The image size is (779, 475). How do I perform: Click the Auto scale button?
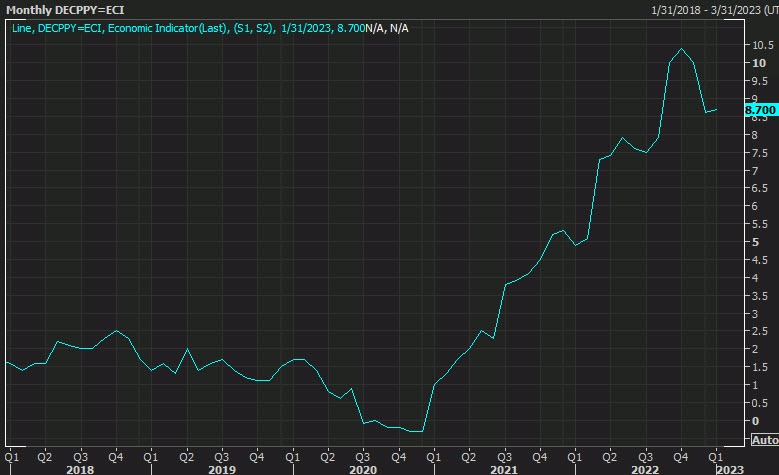763,439
